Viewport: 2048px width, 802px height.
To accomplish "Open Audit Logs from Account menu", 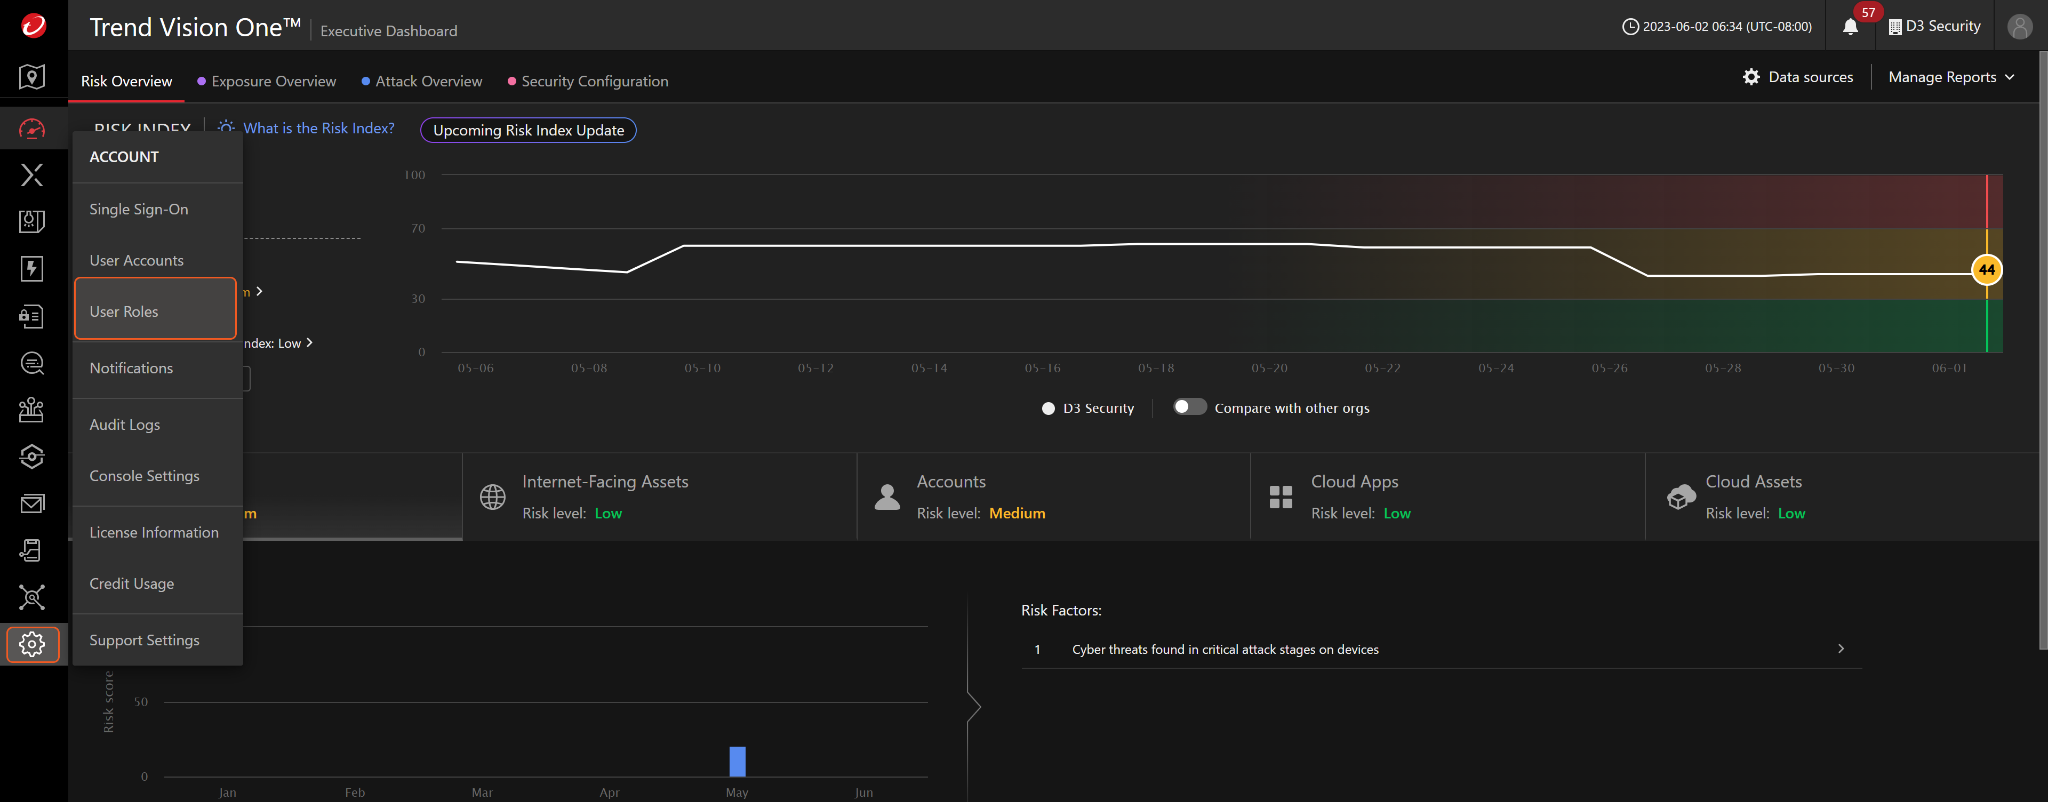I will [125, 425].
